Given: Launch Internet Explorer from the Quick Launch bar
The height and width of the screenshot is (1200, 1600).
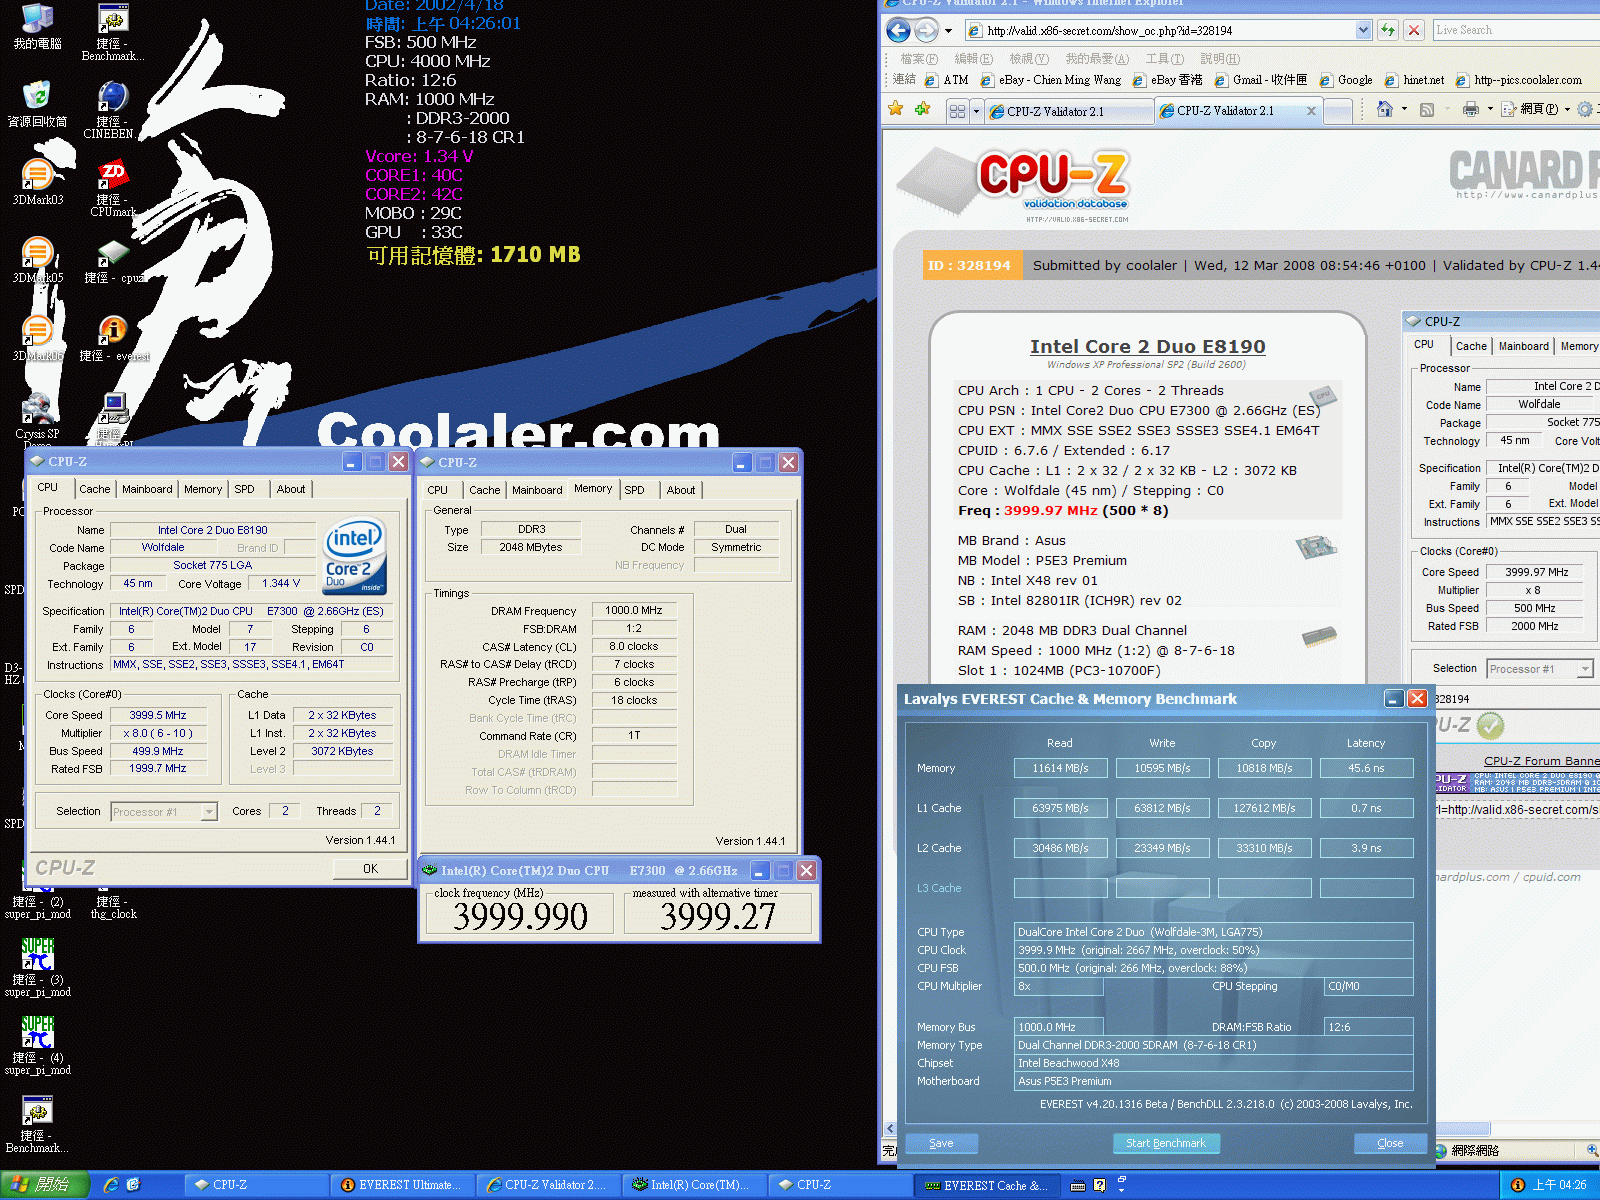Looking at the screenshot, I should [111, 1185].
